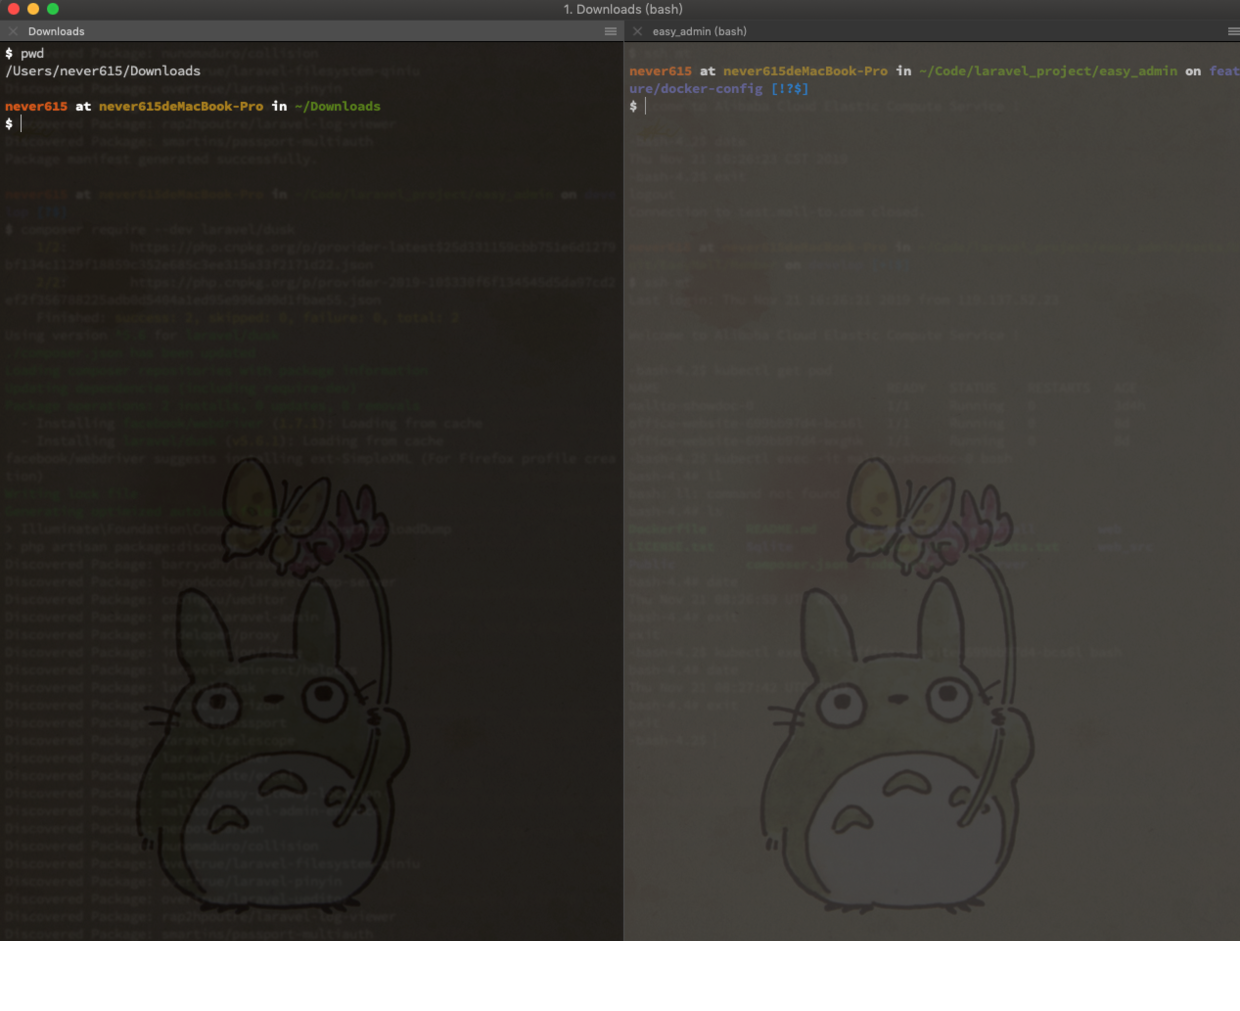
Task: Click "never615deMacBook-Pro" hostname in the Downloads pane
Action: 181,106
